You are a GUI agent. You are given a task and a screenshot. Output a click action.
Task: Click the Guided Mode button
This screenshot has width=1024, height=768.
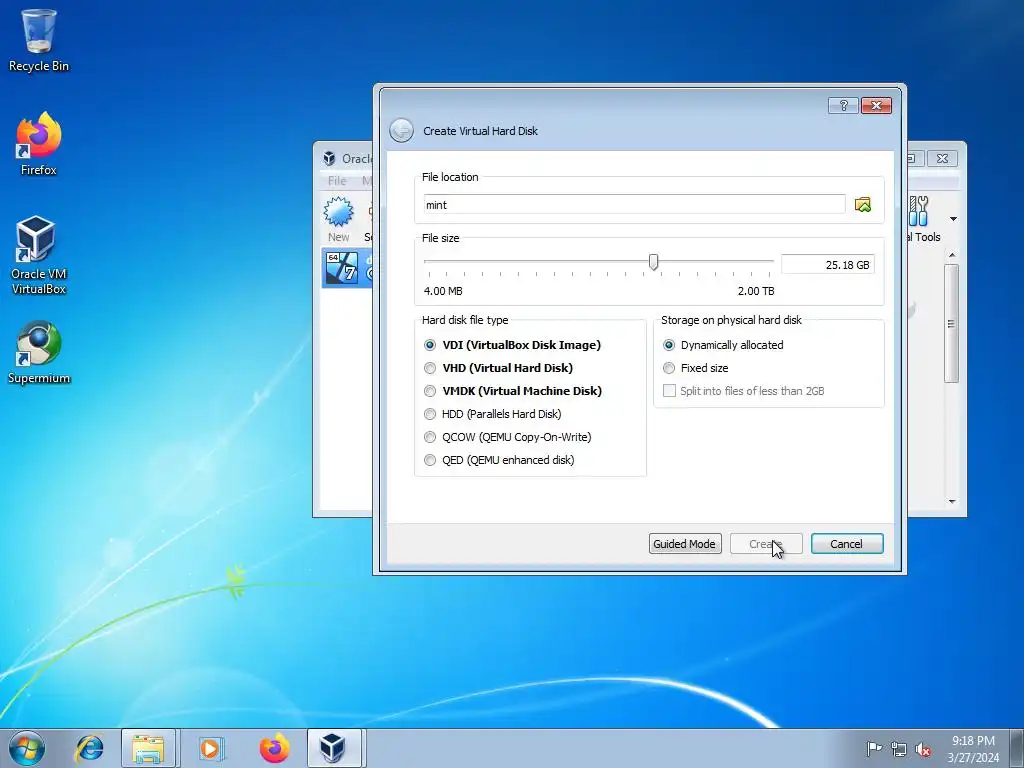tap(685, 544)
